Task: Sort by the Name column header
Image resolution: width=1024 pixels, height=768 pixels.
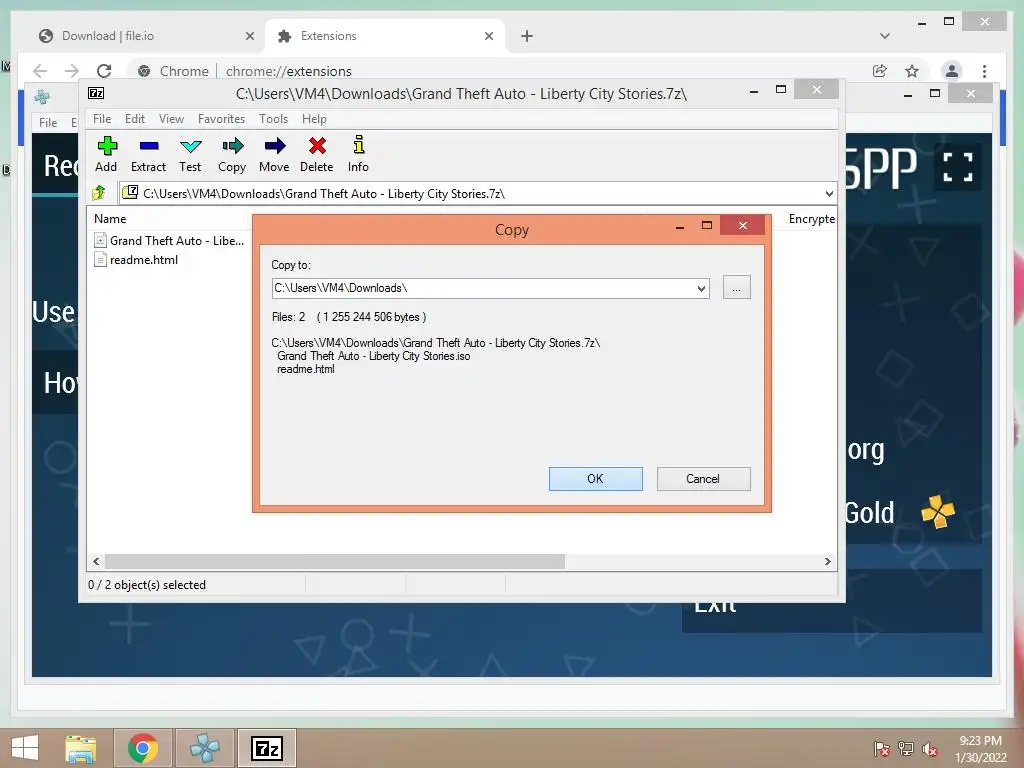Action: [x=110, y=219]
